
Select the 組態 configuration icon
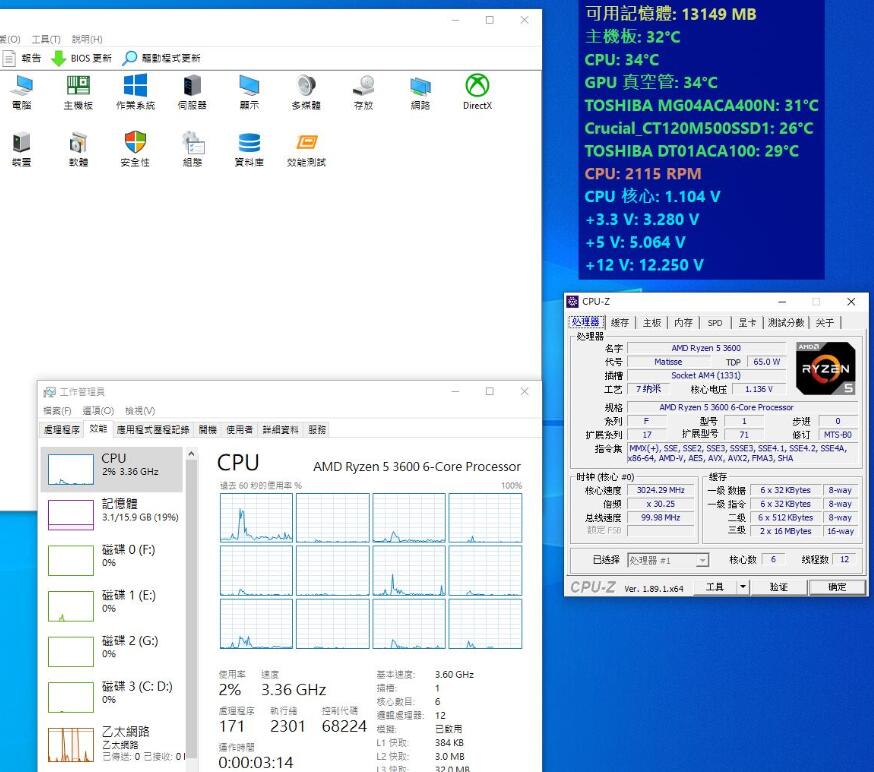tap(192, 149)
